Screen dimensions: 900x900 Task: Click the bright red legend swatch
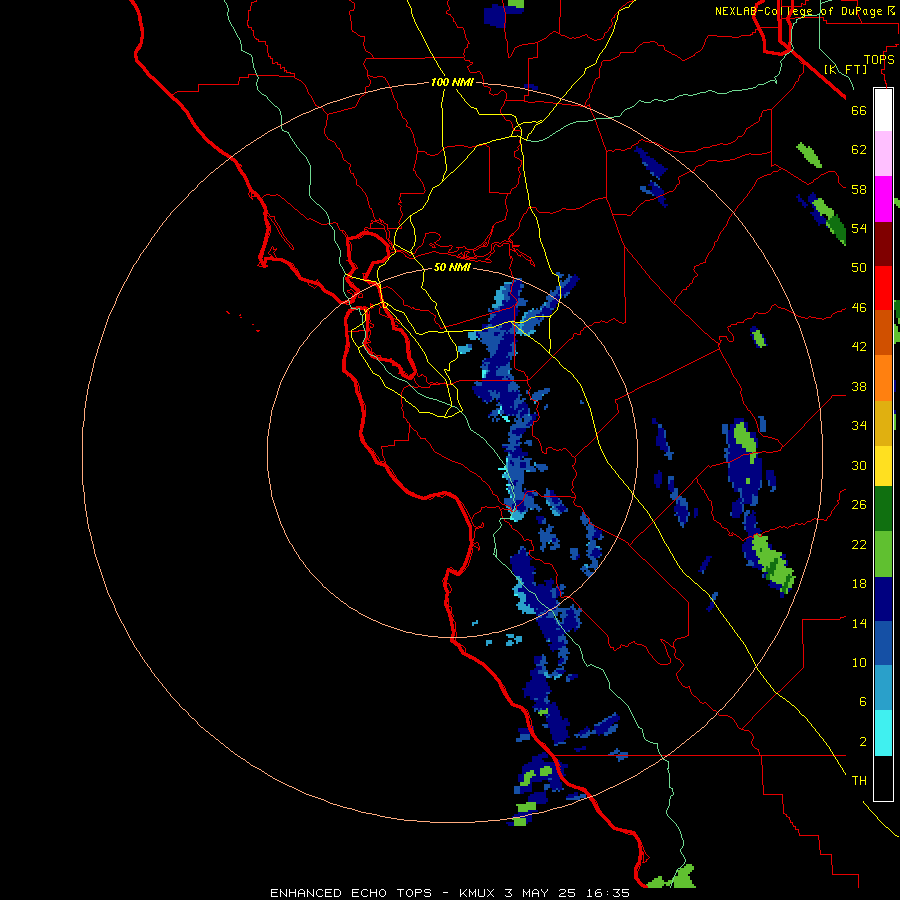883,288
